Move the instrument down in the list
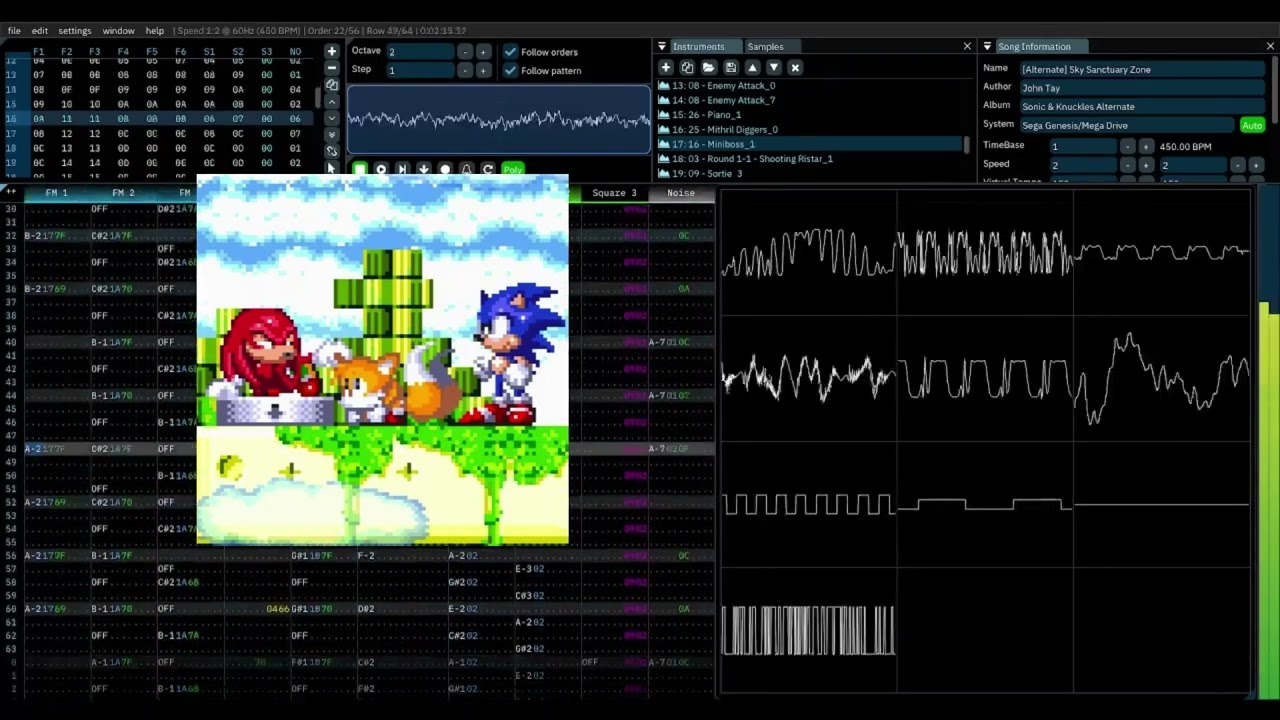Viewport: 1280px width, 720px height. 773,67
